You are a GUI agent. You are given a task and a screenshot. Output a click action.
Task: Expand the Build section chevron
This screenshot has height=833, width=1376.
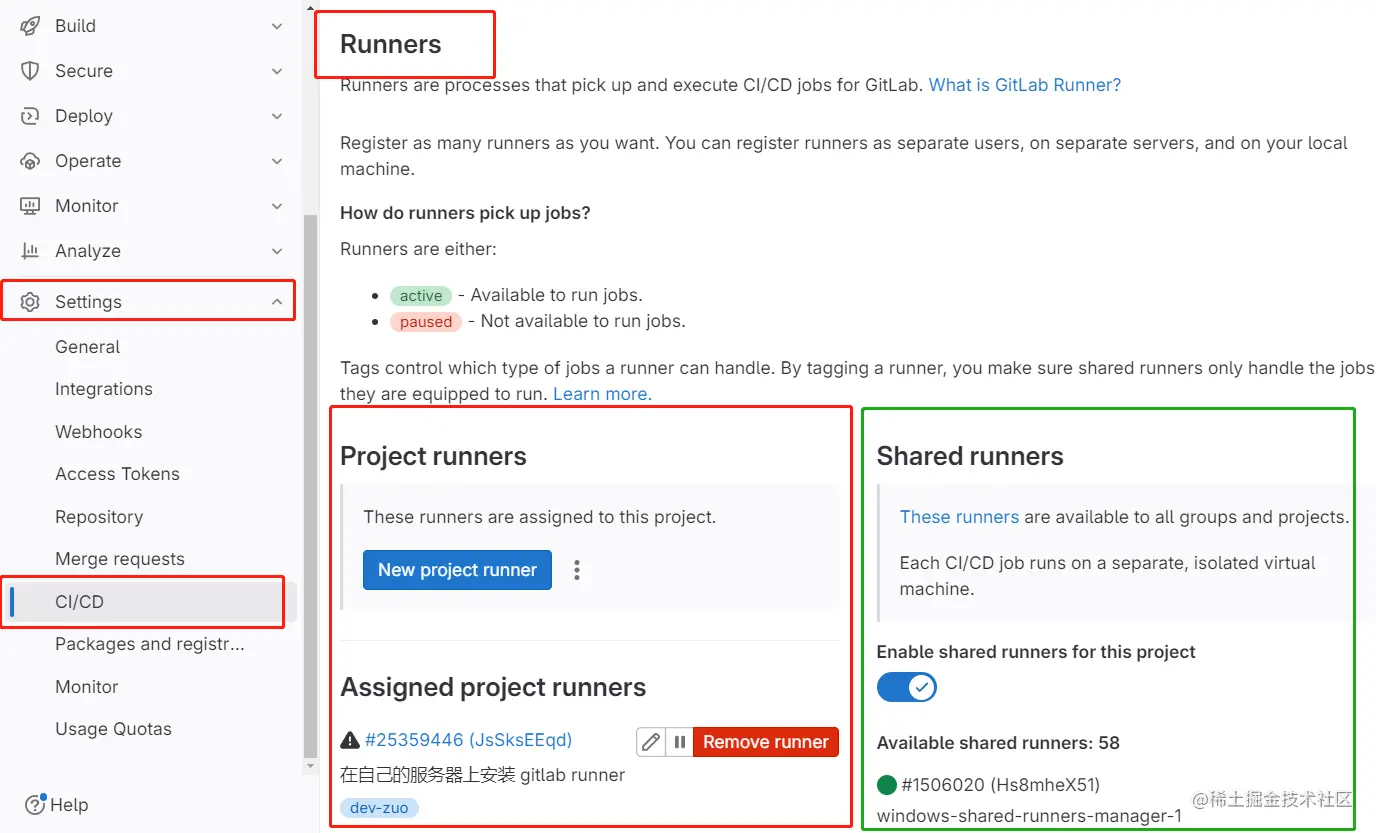[x=277, y=26]
